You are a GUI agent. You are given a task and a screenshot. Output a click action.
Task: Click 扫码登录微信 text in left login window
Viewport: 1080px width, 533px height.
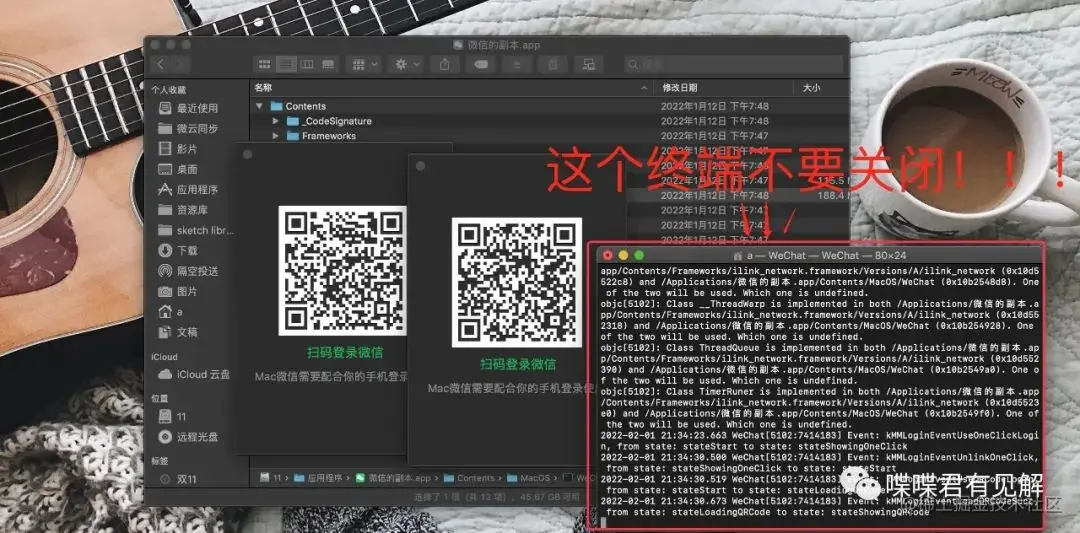pos(344,353)
